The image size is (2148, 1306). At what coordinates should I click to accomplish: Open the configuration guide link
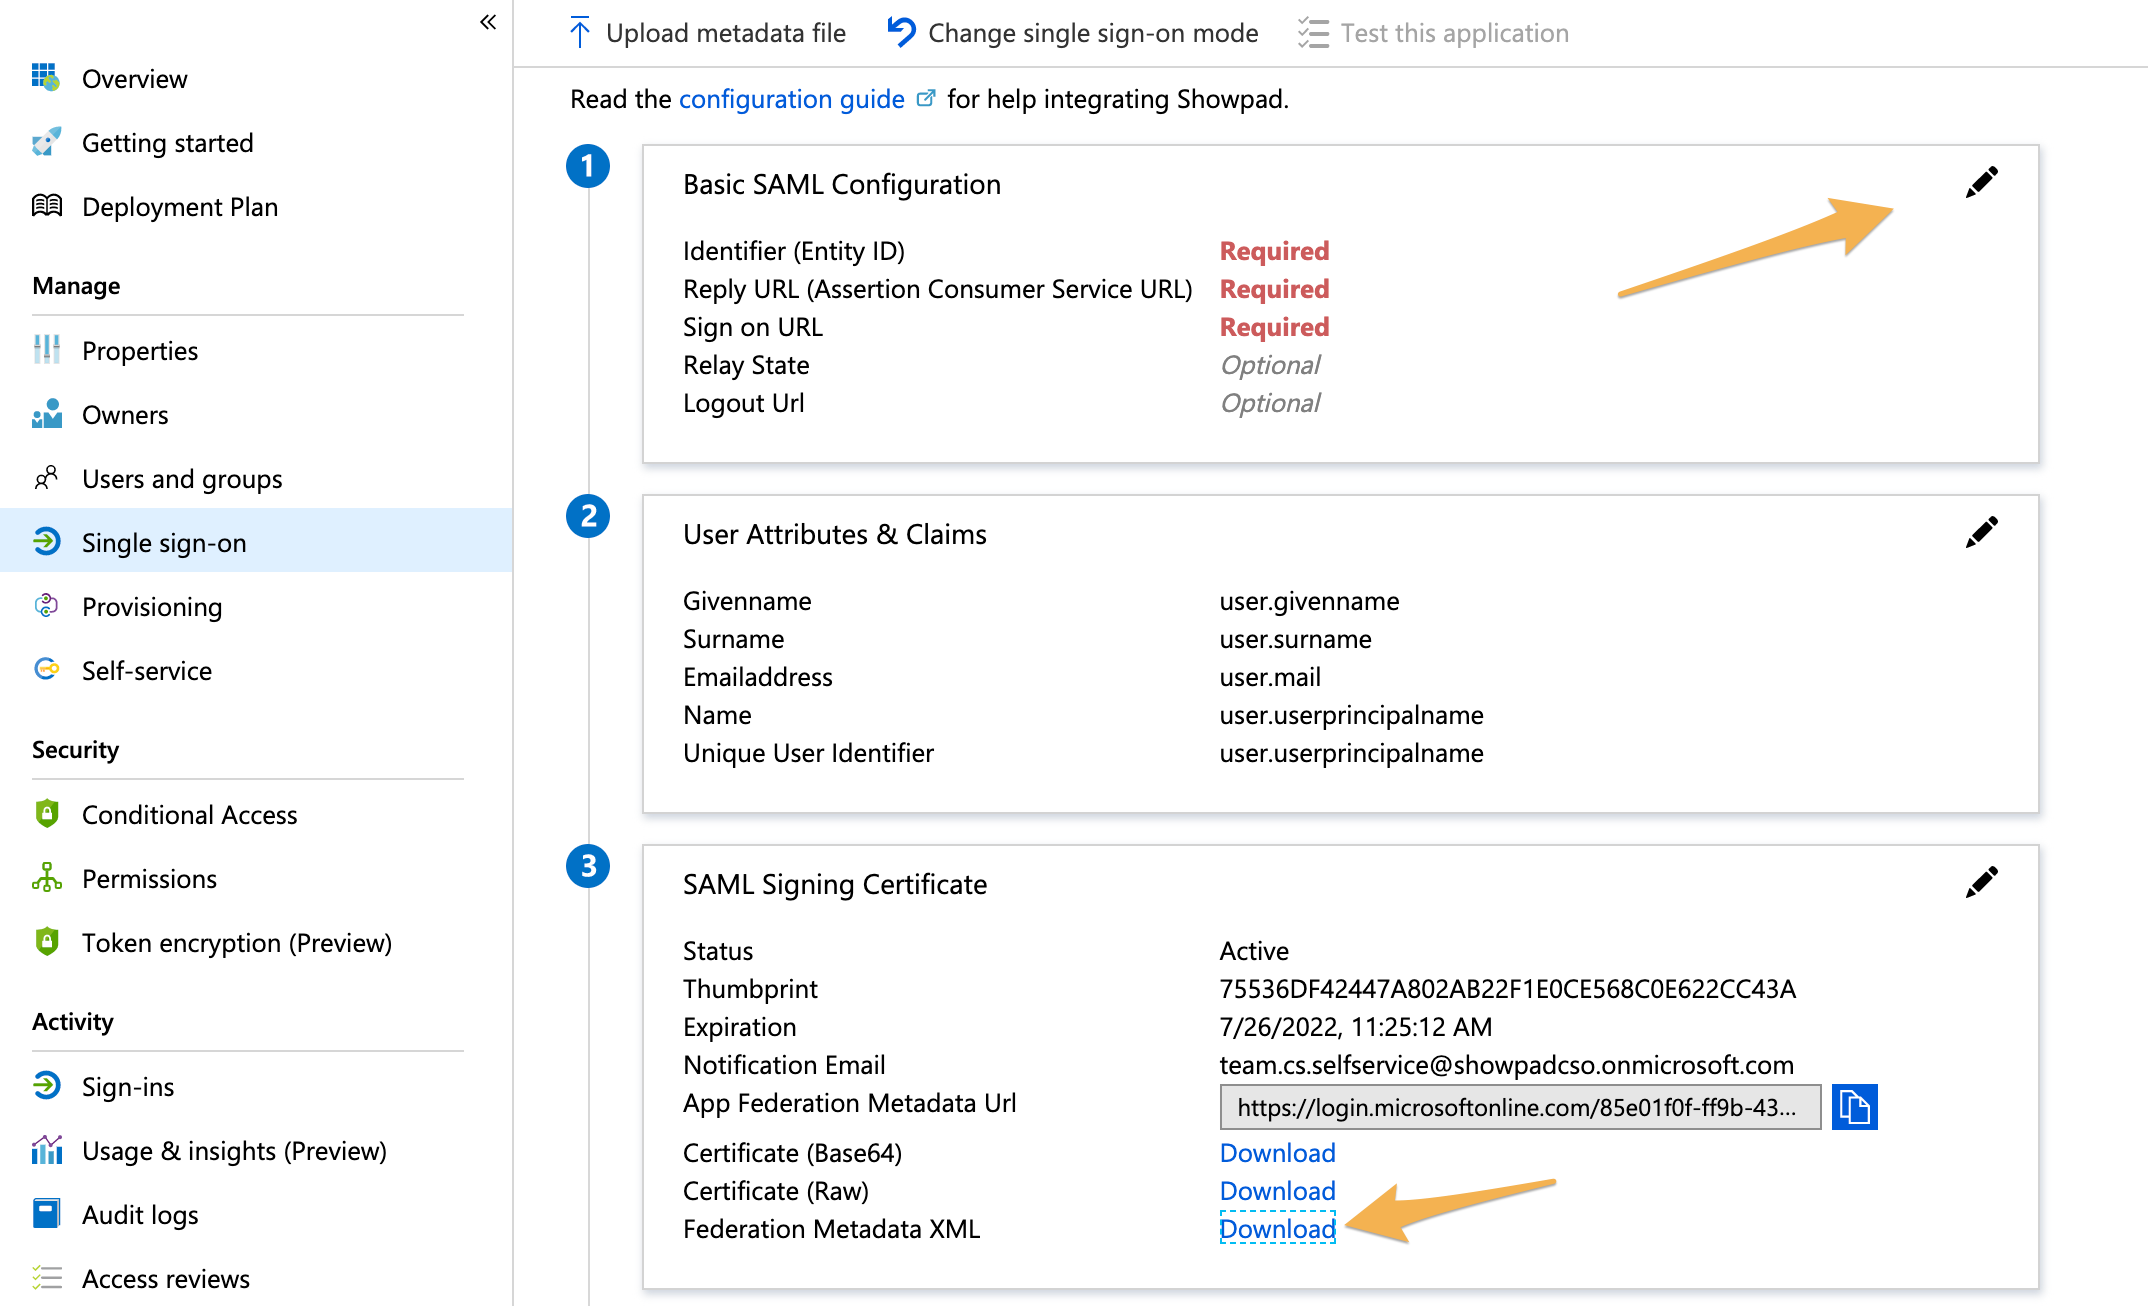tap(791, 98)
